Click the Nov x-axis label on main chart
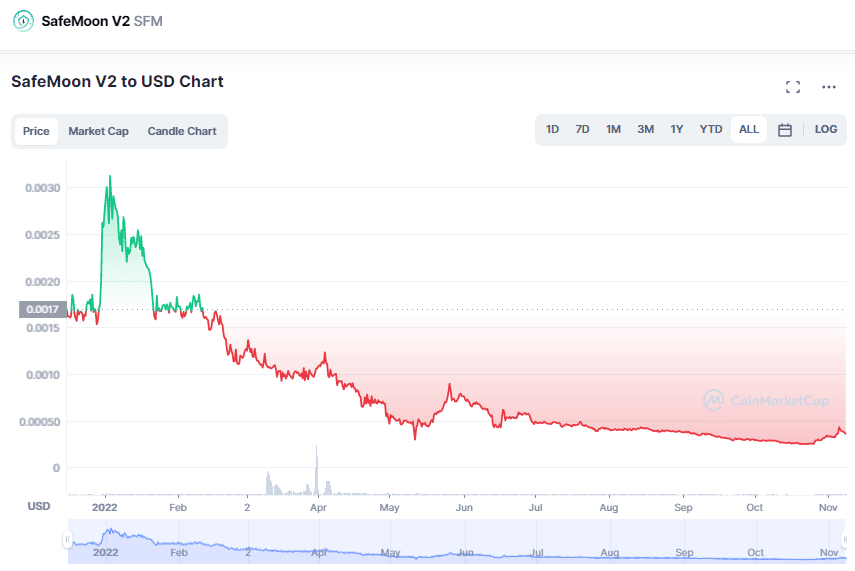855x571 pixels. pyautogui.click(x=828, y=507)
